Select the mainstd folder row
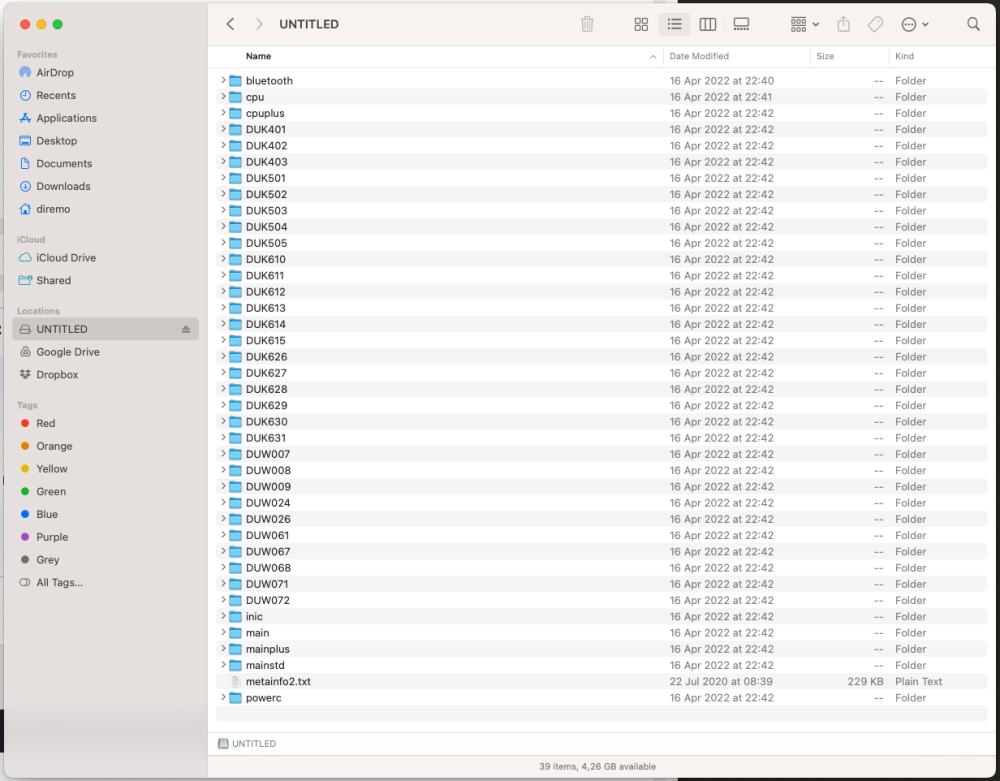This screenshot has width=1000, height=781. 601,665
